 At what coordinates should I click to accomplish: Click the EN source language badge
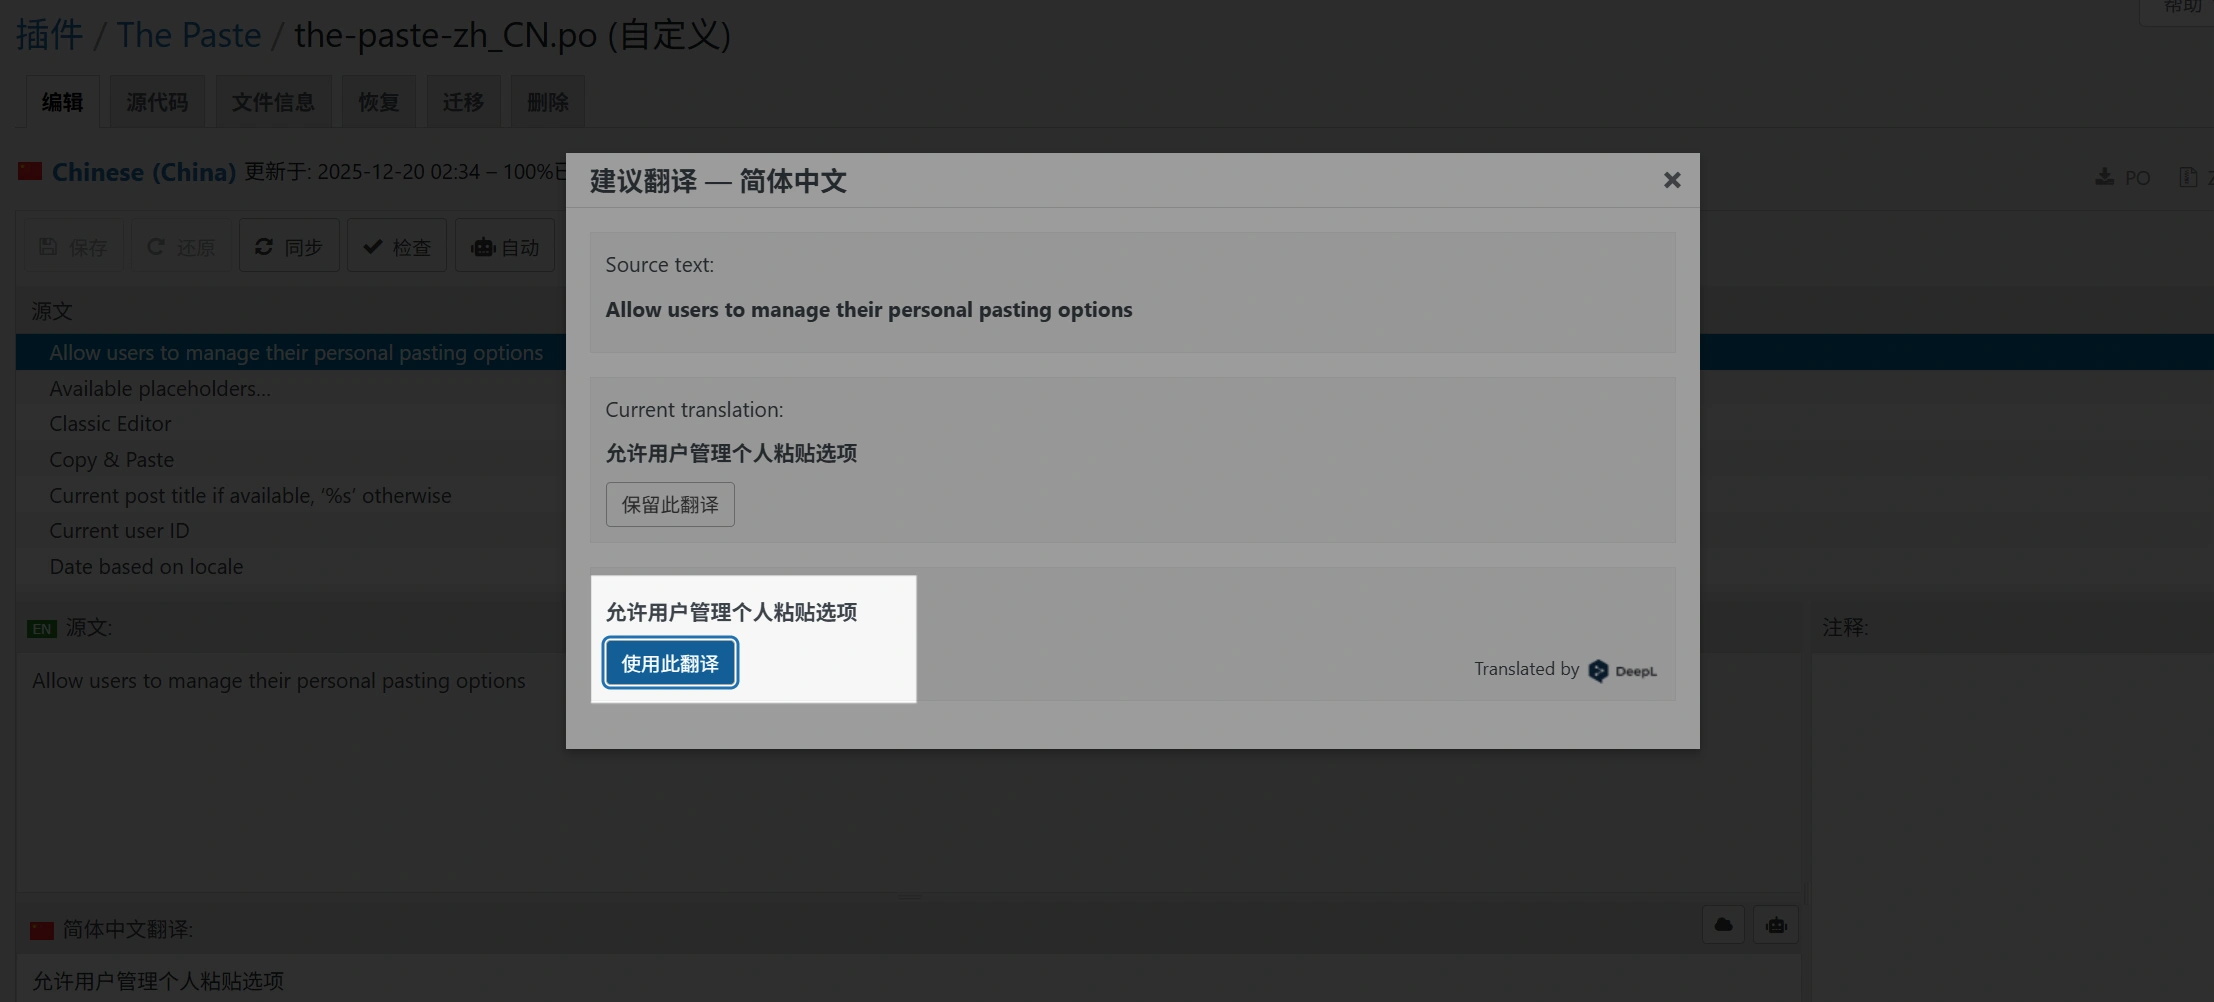pyautogui.click(x=42, y=628)
